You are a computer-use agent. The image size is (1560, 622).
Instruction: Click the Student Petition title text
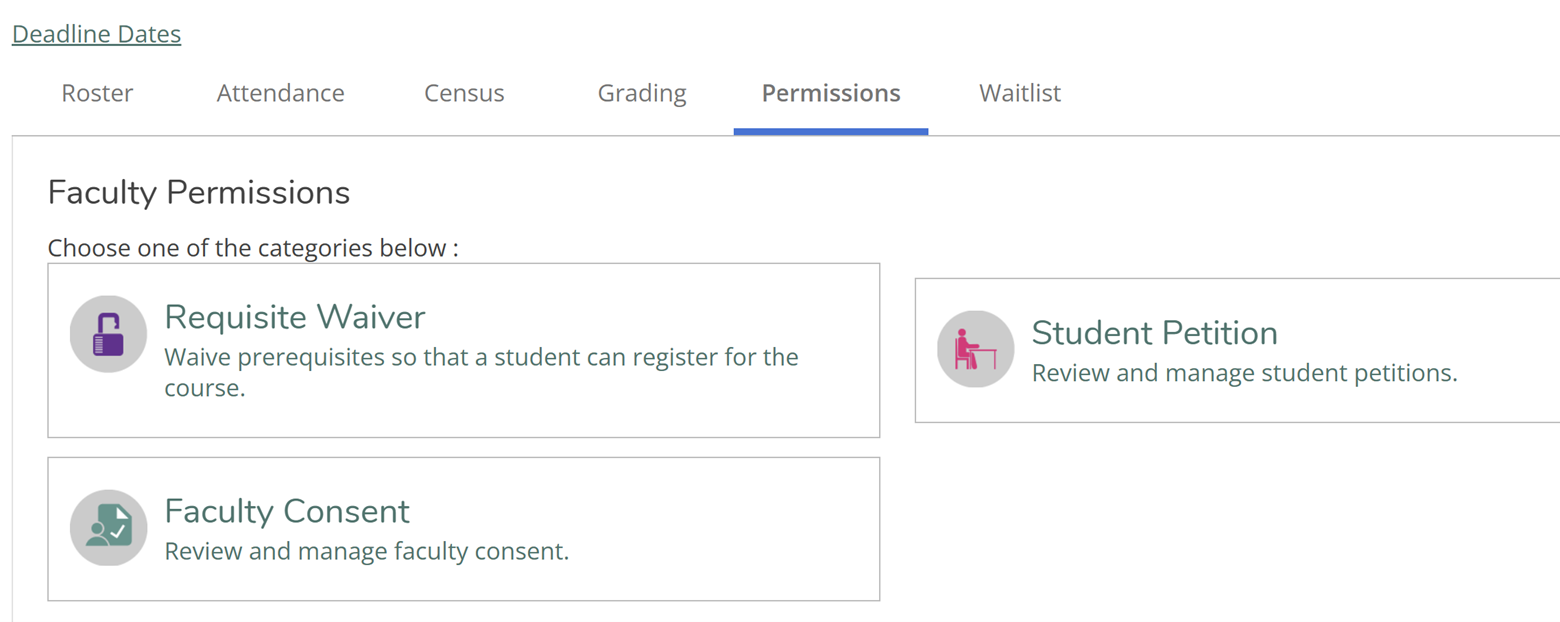coord(1154,333)
